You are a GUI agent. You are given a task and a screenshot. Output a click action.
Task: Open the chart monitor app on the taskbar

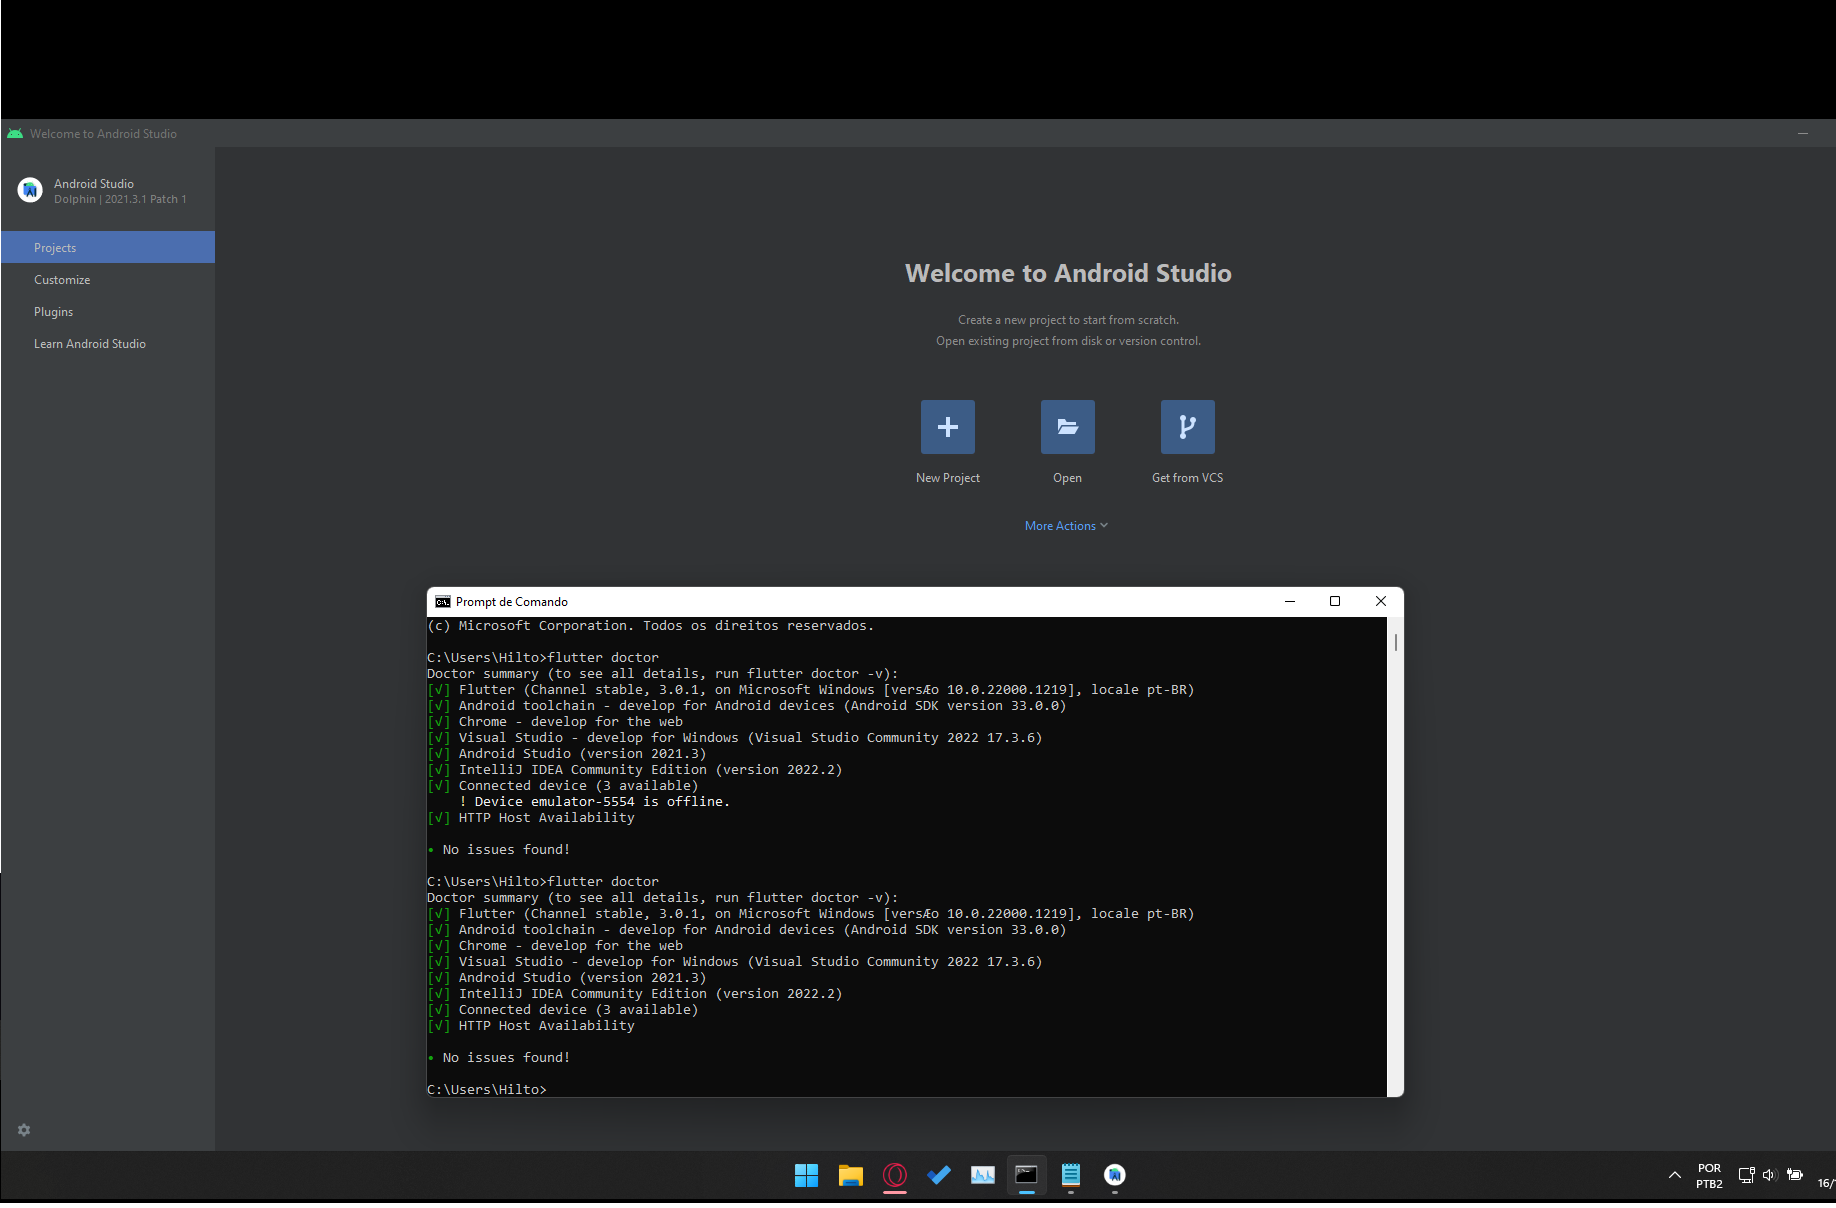[983, 1175]
